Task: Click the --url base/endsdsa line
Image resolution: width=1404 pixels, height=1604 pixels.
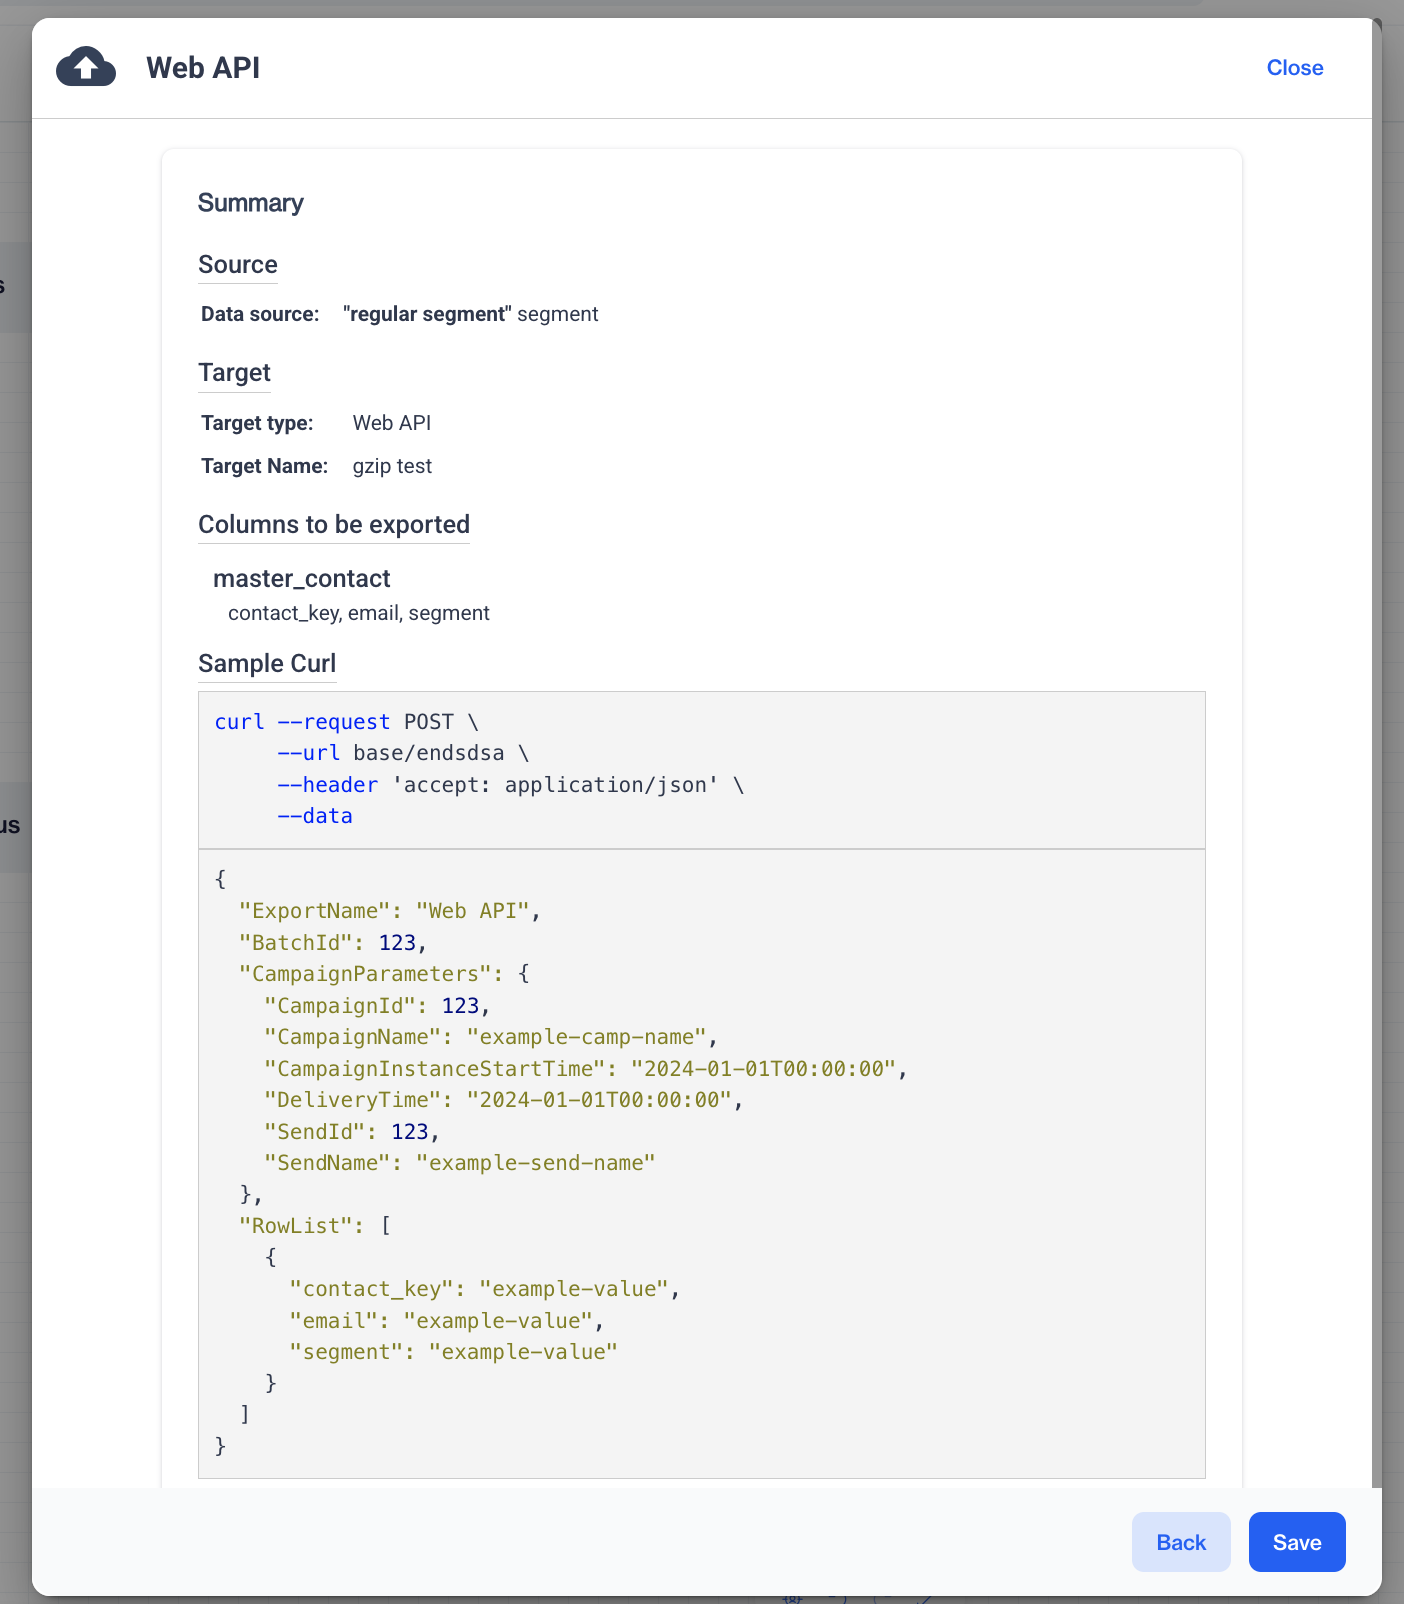Action: (403, 753)
